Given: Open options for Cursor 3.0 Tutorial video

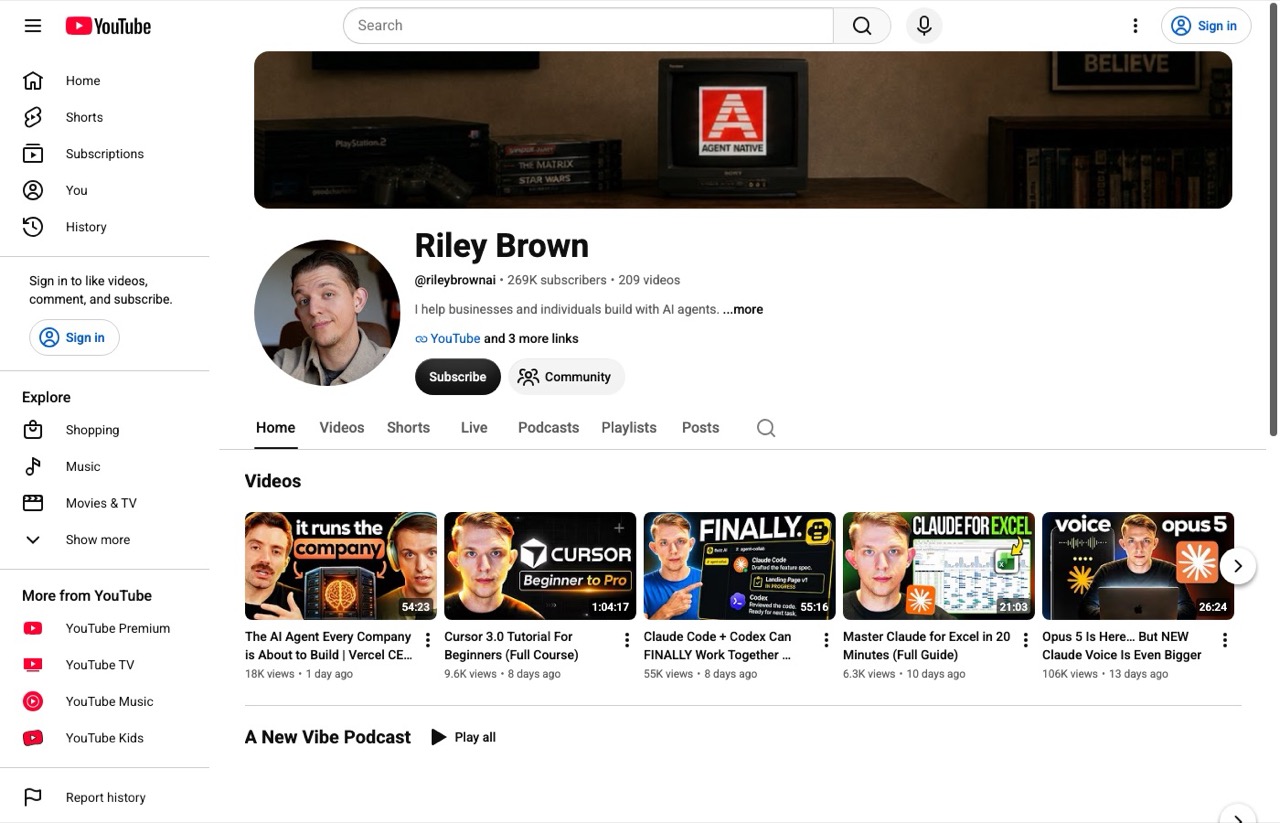Looking at the screenshot, I should (x=627, y=640).
